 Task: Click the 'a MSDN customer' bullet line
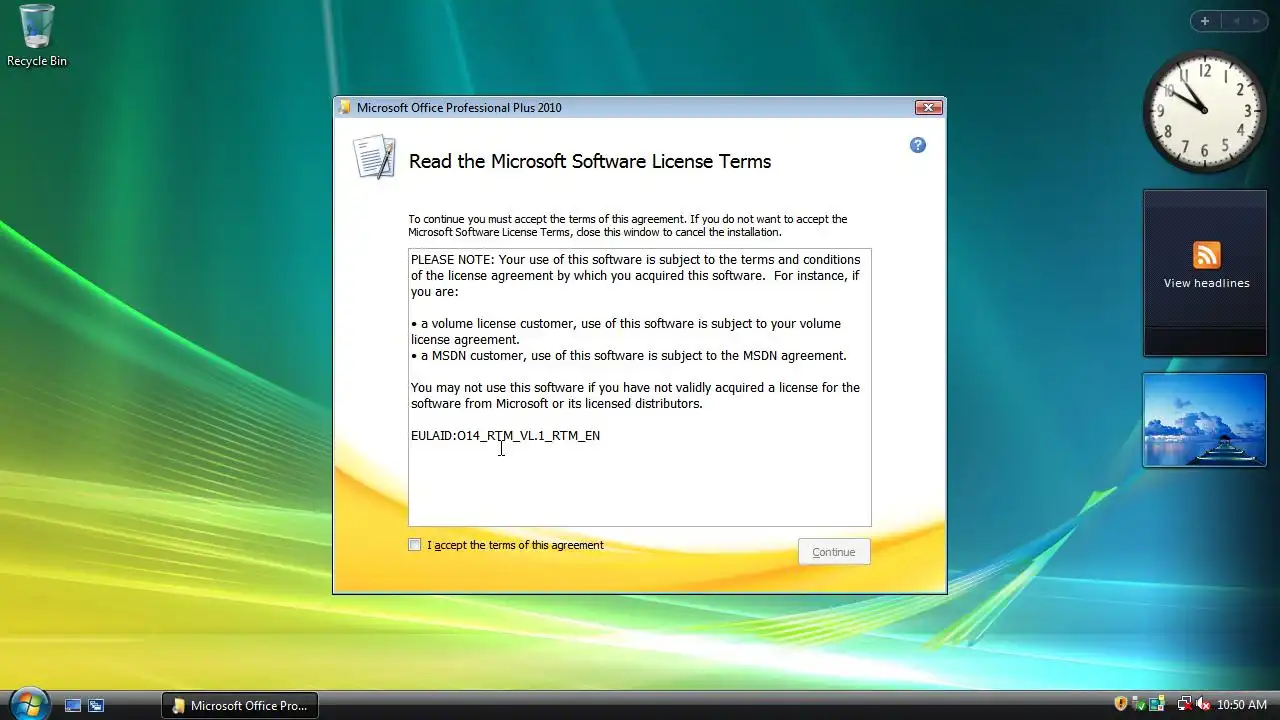click(629, 356)
